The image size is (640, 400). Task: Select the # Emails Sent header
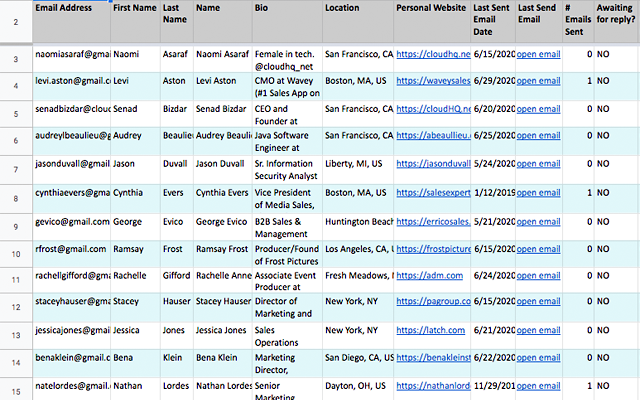578,21
